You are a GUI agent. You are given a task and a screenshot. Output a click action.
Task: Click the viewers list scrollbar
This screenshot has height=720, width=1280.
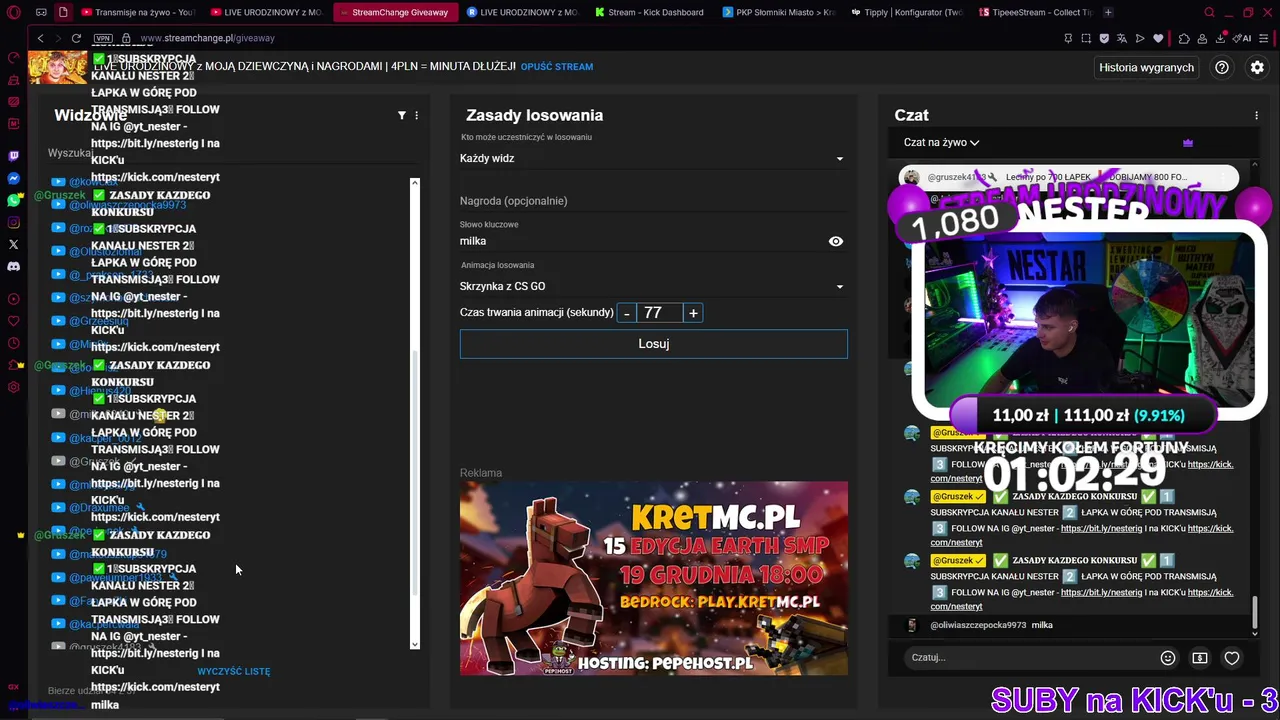point(415,470)
